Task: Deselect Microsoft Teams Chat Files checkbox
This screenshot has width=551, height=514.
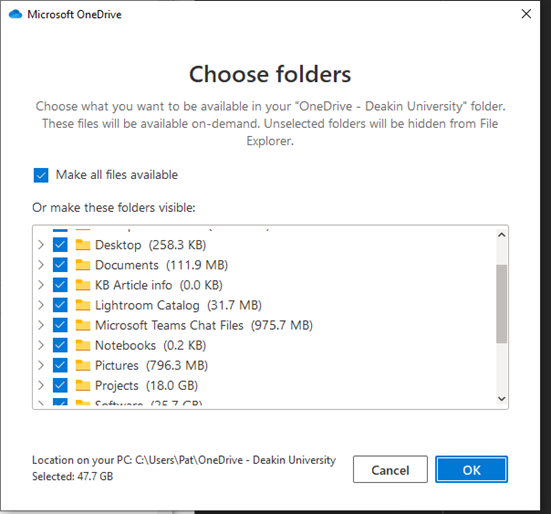Action: [60, 325]
